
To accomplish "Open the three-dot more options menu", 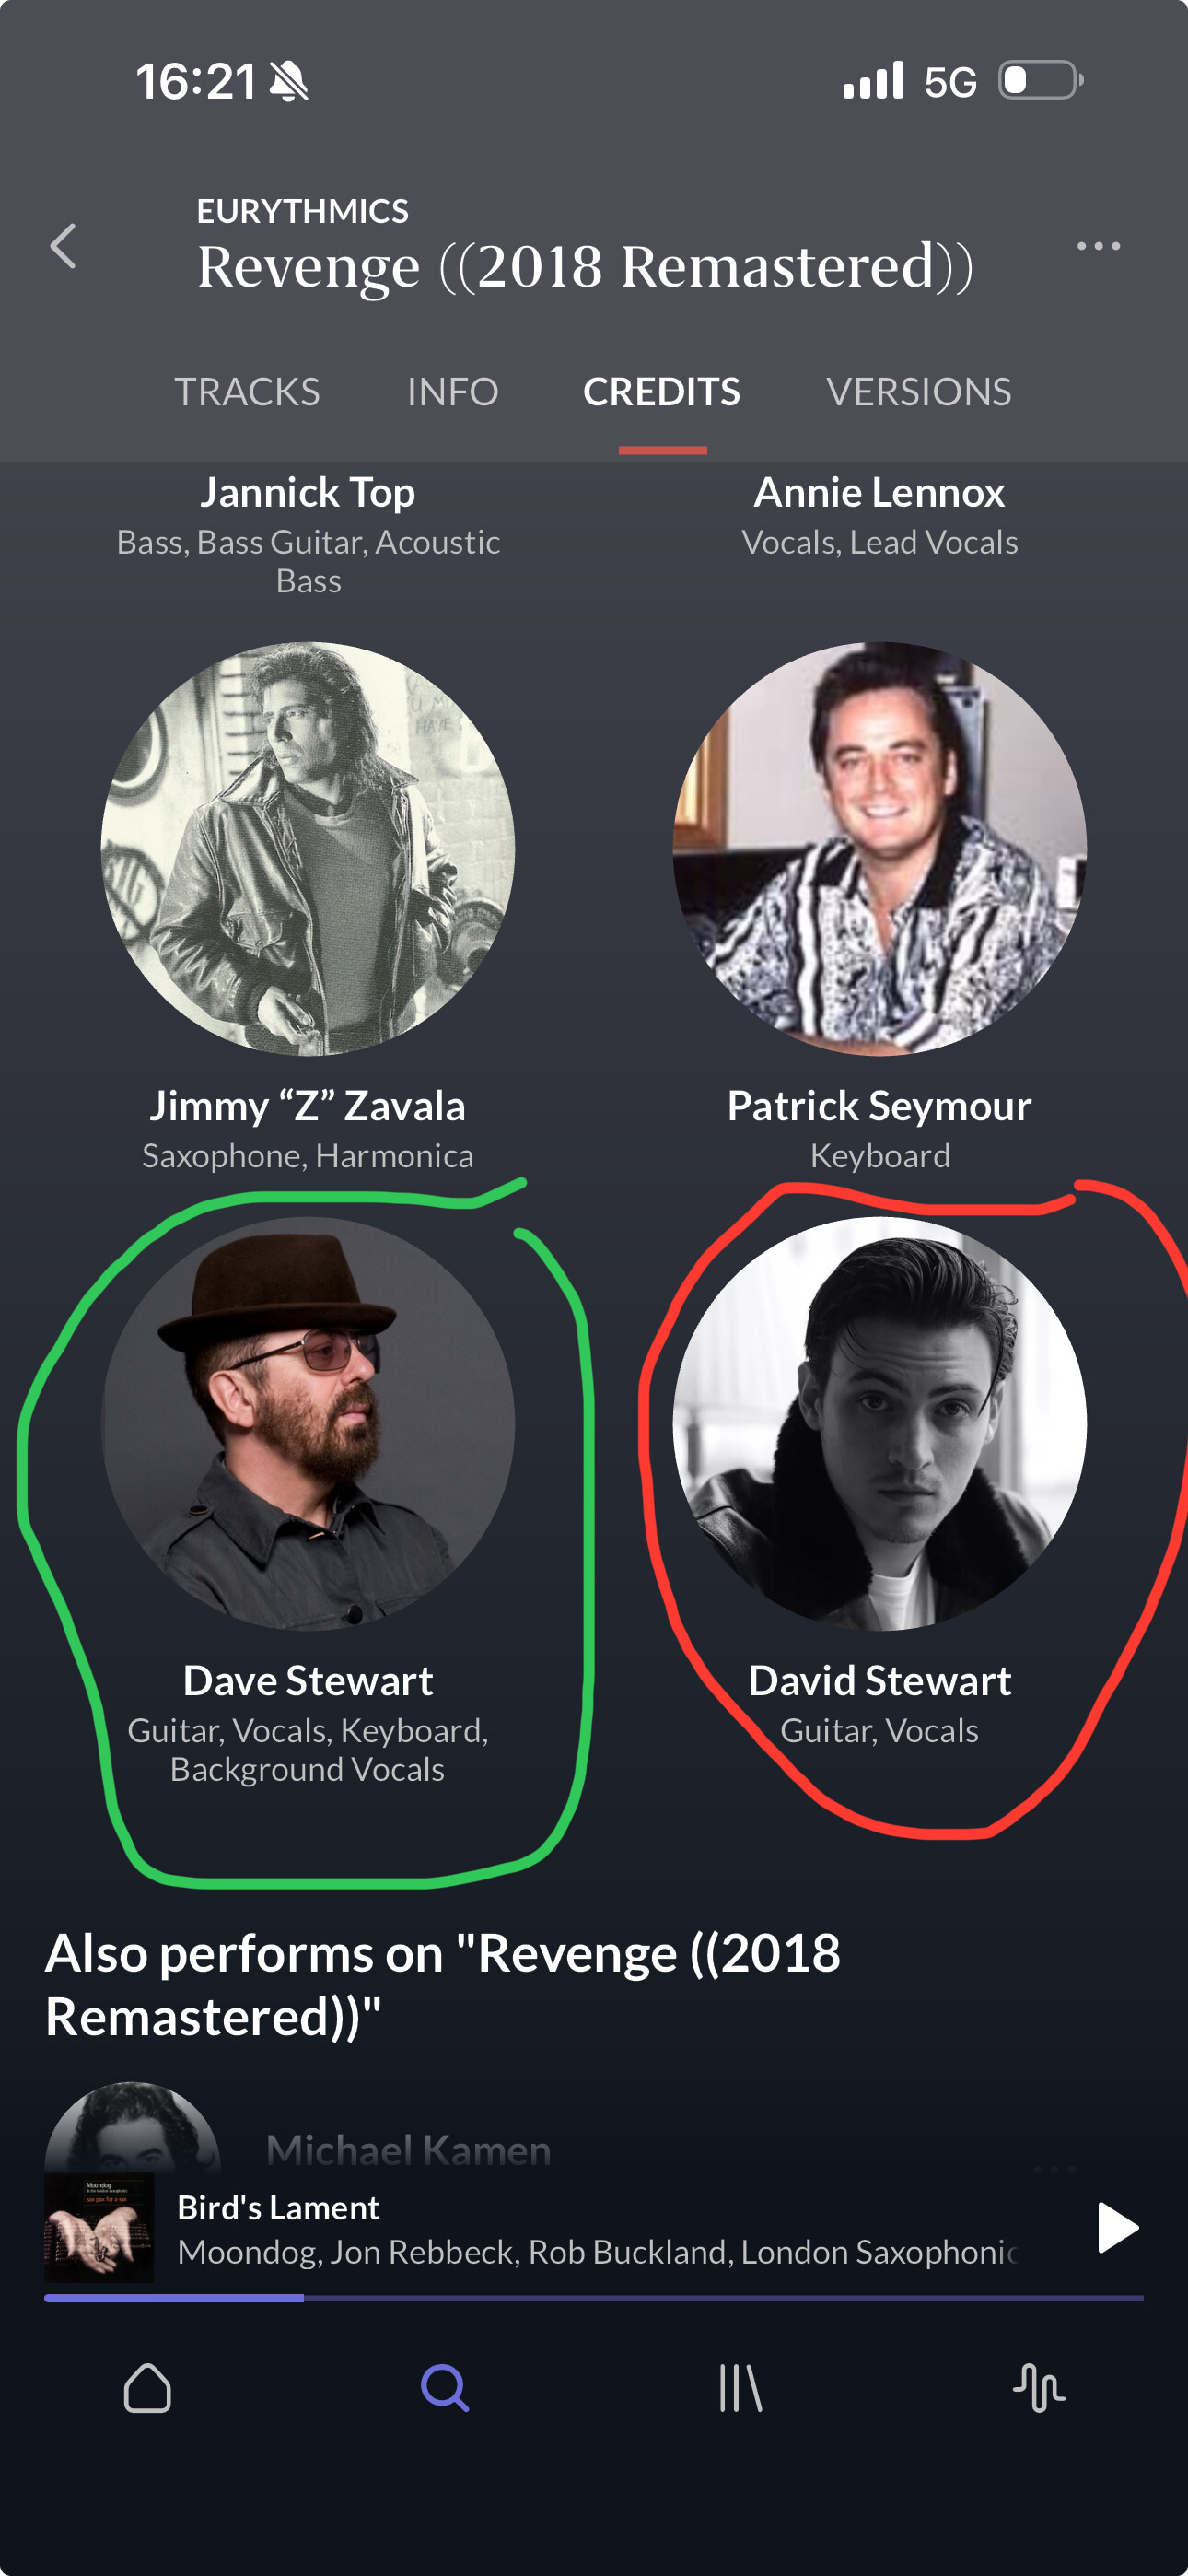I will [1098, 246].
